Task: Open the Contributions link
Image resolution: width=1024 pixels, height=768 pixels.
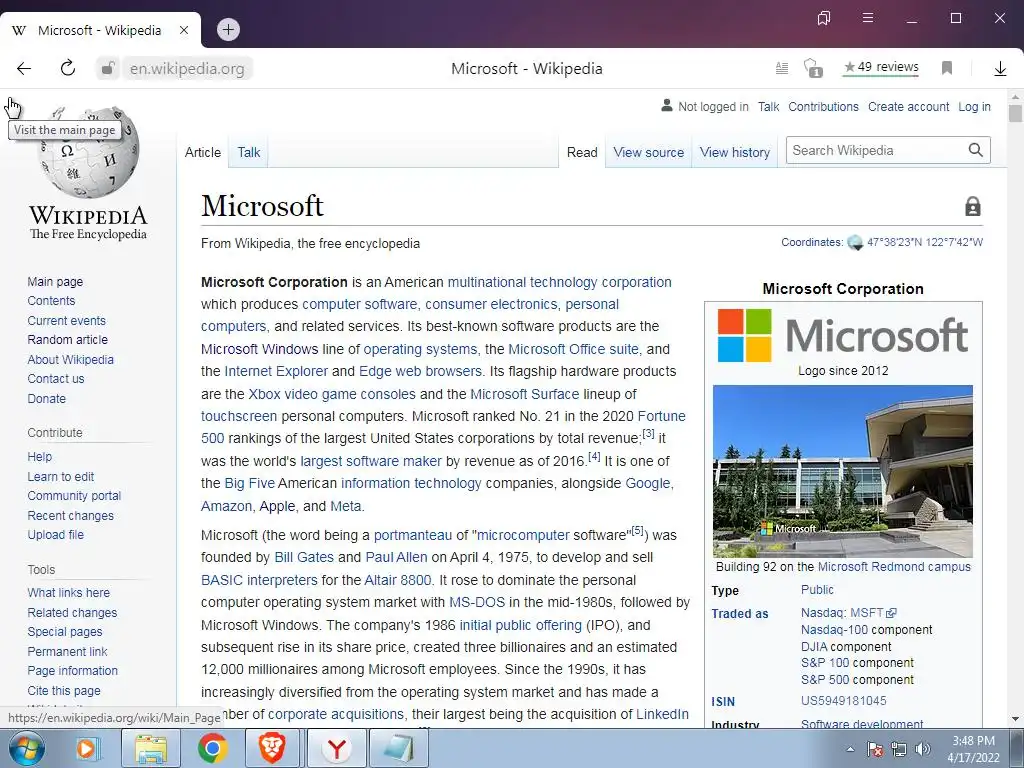Action: 824,106
